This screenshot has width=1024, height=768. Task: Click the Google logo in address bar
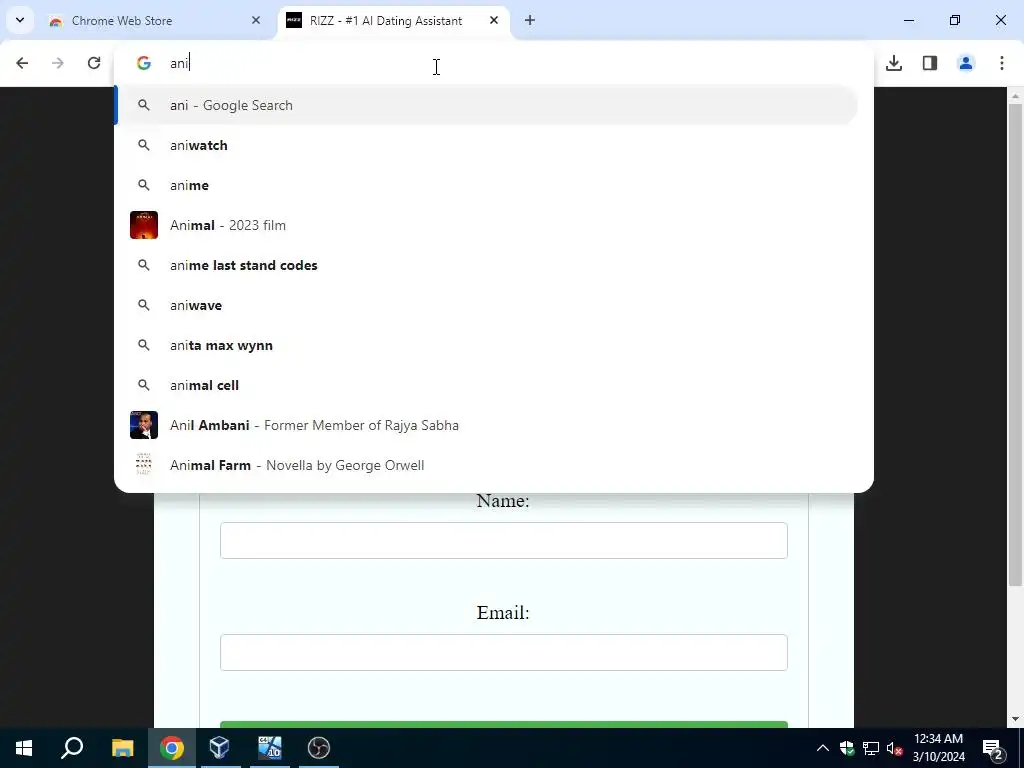(144, 63)
